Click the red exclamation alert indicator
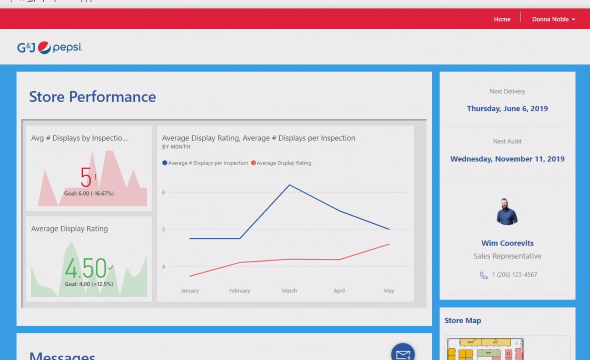 (95, 177)
